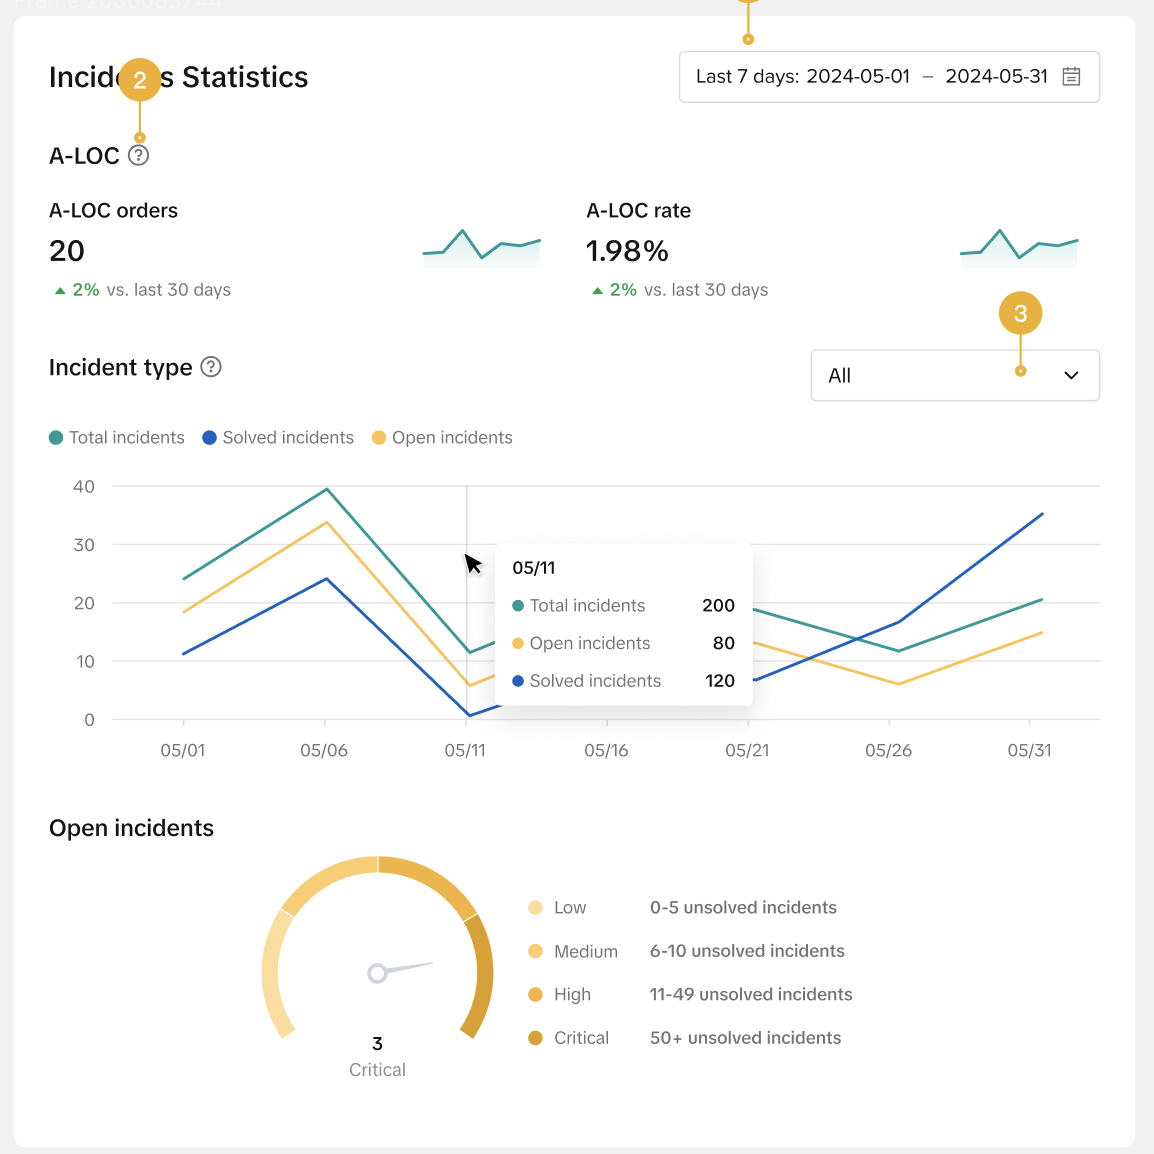
Task: Select the 2024-05-01 start date
Action: pos(858,77)
